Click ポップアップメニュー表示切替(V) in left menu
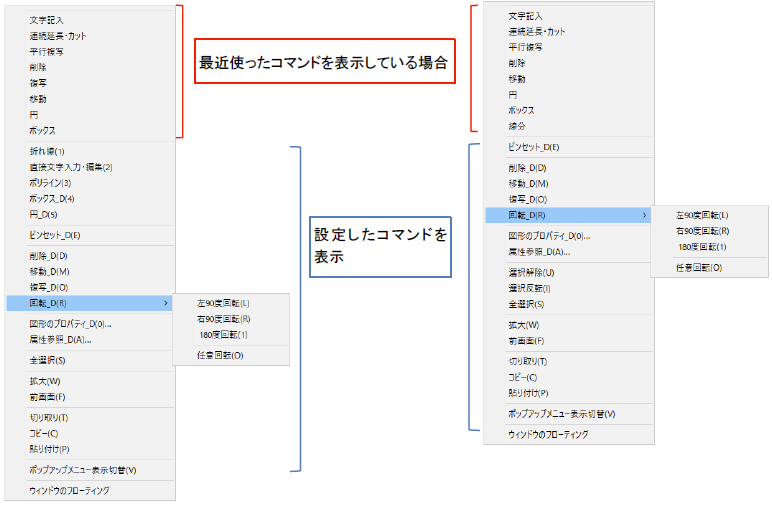 pos(83,470)
